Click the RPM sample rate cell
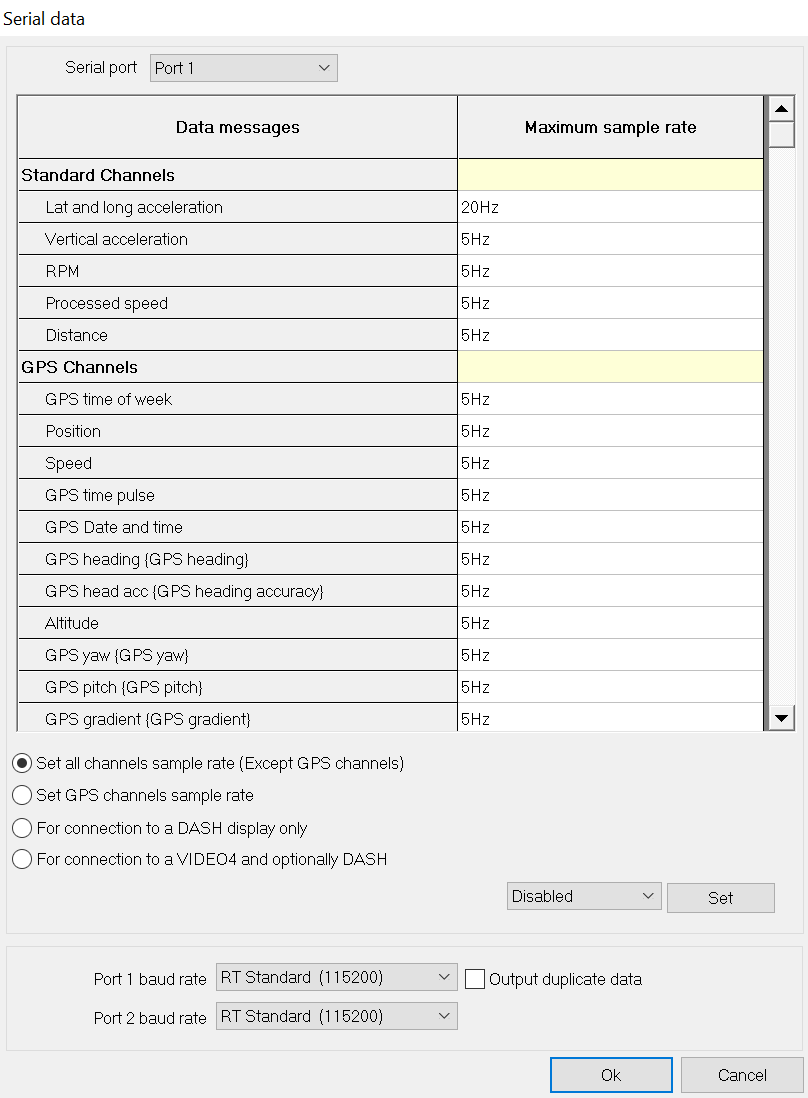808x1098 pixels. [x=610, y=271]
